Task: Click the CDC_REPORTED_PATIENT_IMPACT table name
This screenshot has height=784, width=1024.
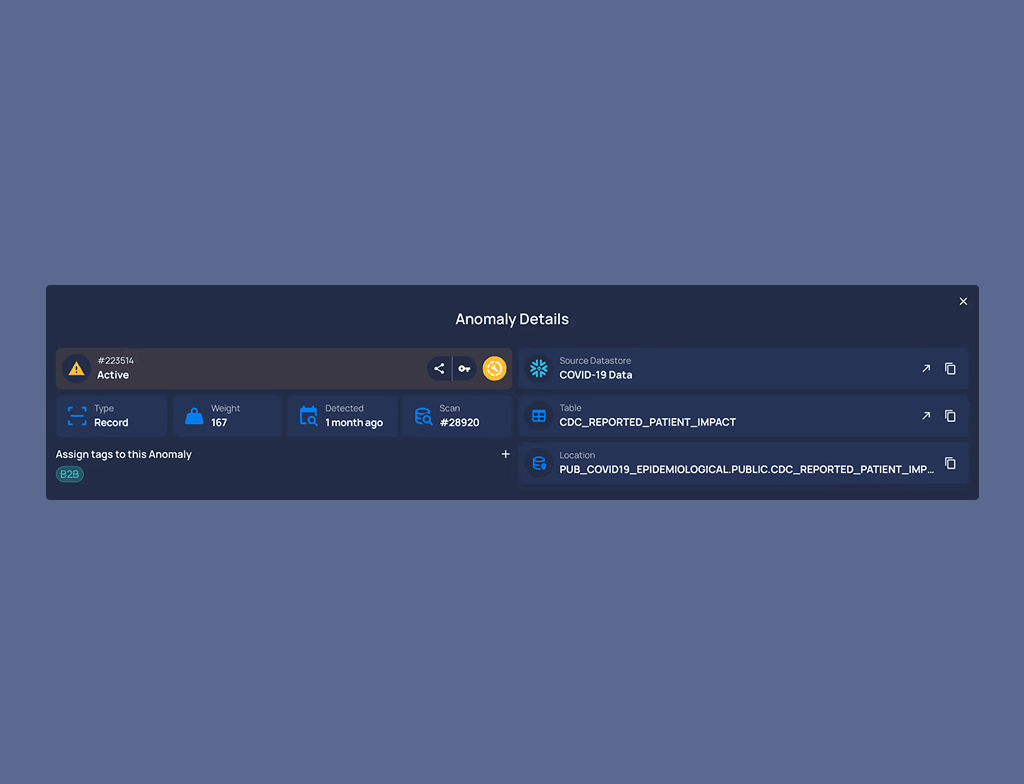Action: click(x=647, y=423)
